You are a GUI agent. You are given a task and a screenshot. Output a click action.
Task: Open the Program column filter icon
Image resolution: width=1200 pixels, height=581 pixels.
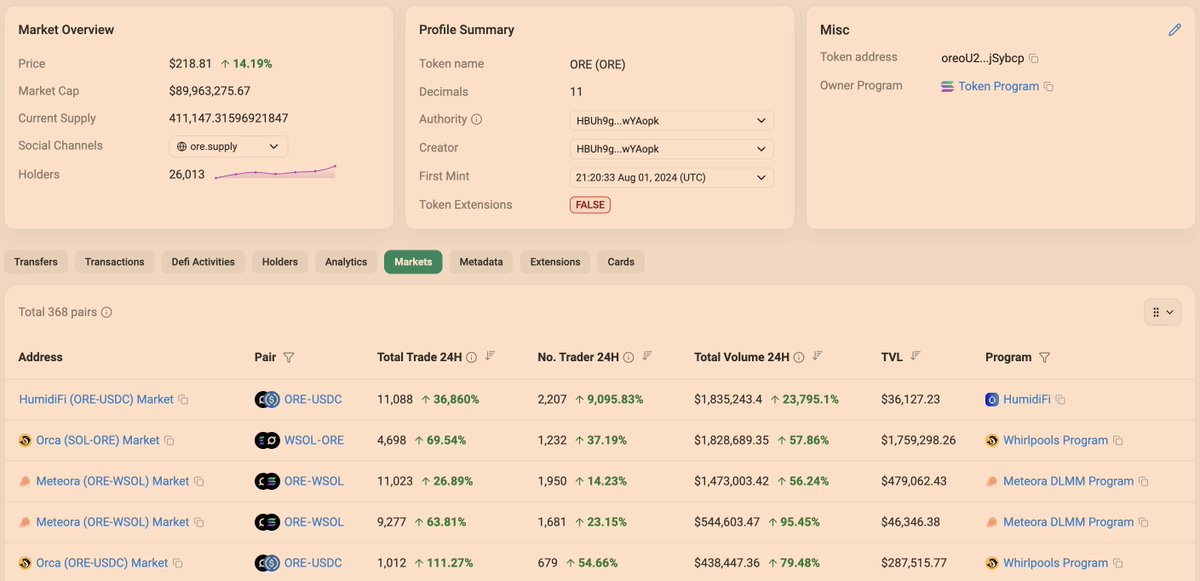coord(1045,357)
